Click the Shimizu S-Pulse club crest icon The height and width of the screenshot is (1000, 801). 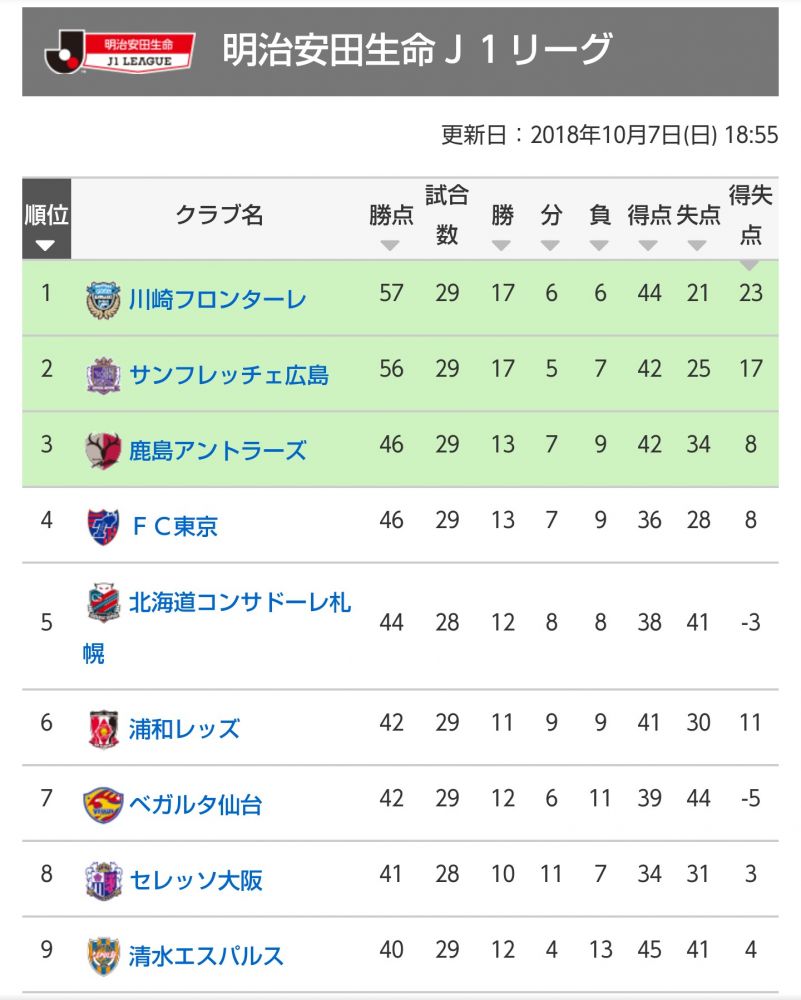[x=103, y=955]
